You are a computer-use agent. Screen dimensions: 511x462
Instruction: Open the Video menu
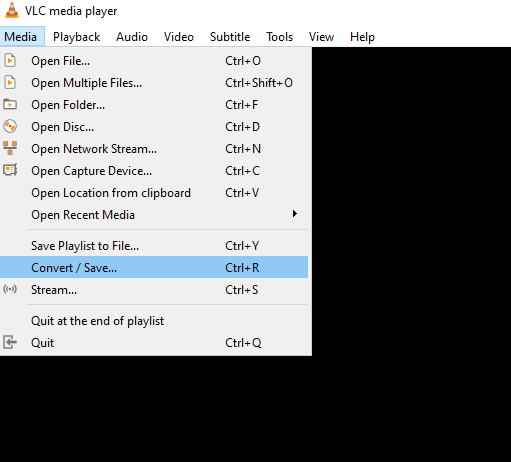tap(179, 37)
